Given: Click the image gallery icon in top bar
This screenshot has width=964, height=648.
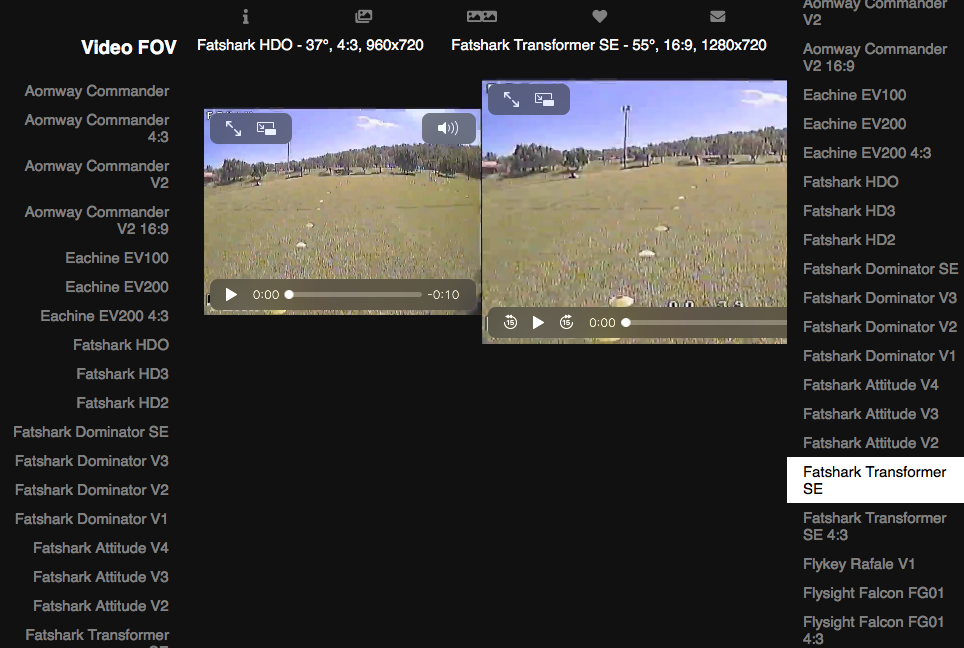Looking at the screenshot, I should pos(363,17).
